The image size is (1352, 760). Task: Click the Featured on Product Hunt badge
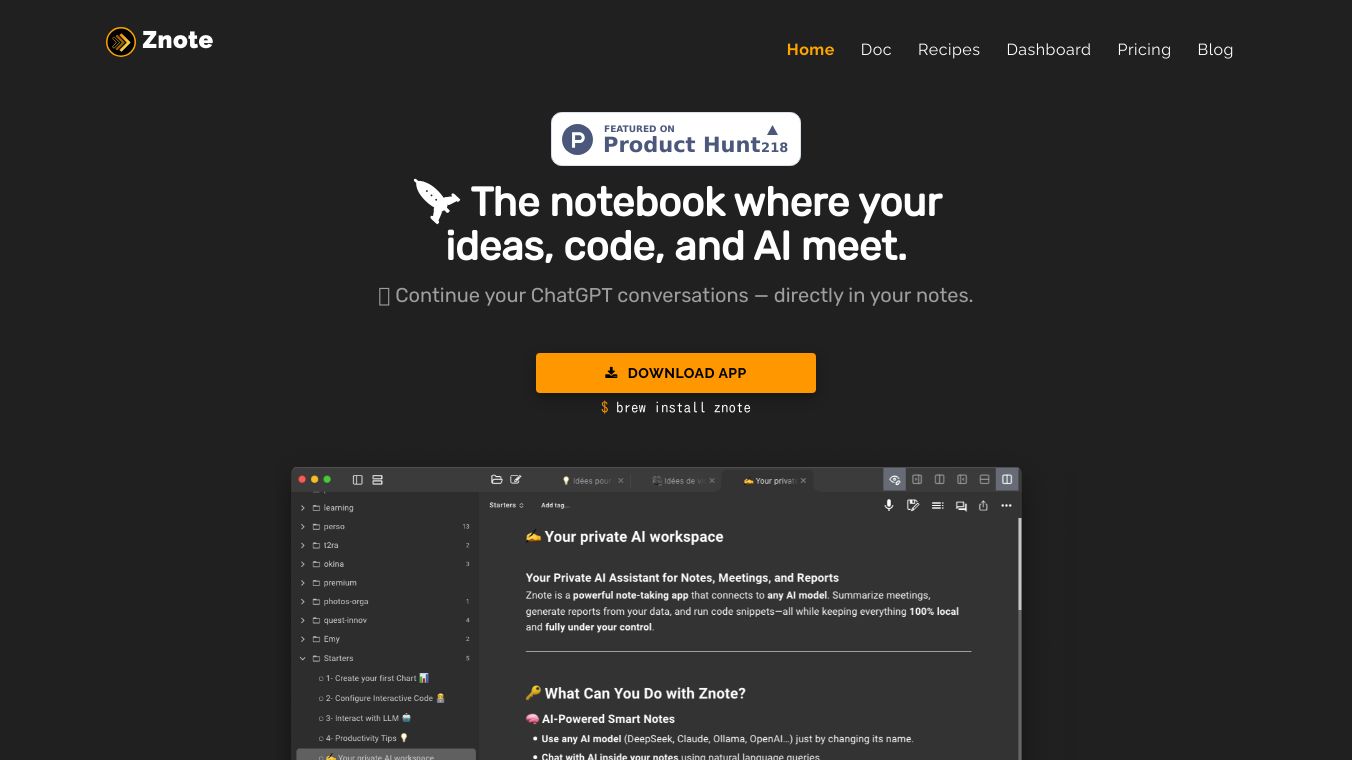point(676,139)
